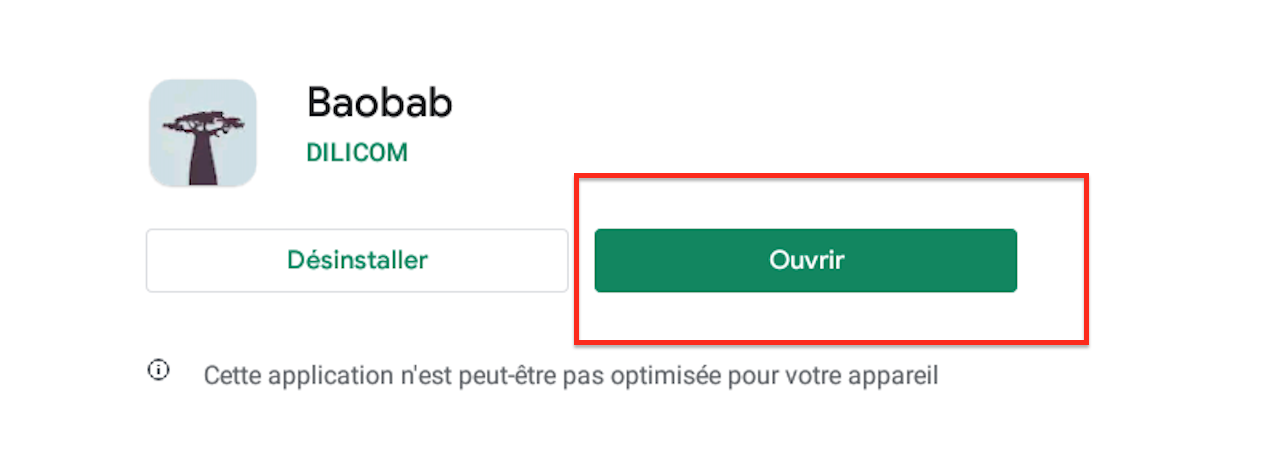View publisher DILICOM's profile
Viewport: 1284px width, 474px height.
tap(356, 153)
